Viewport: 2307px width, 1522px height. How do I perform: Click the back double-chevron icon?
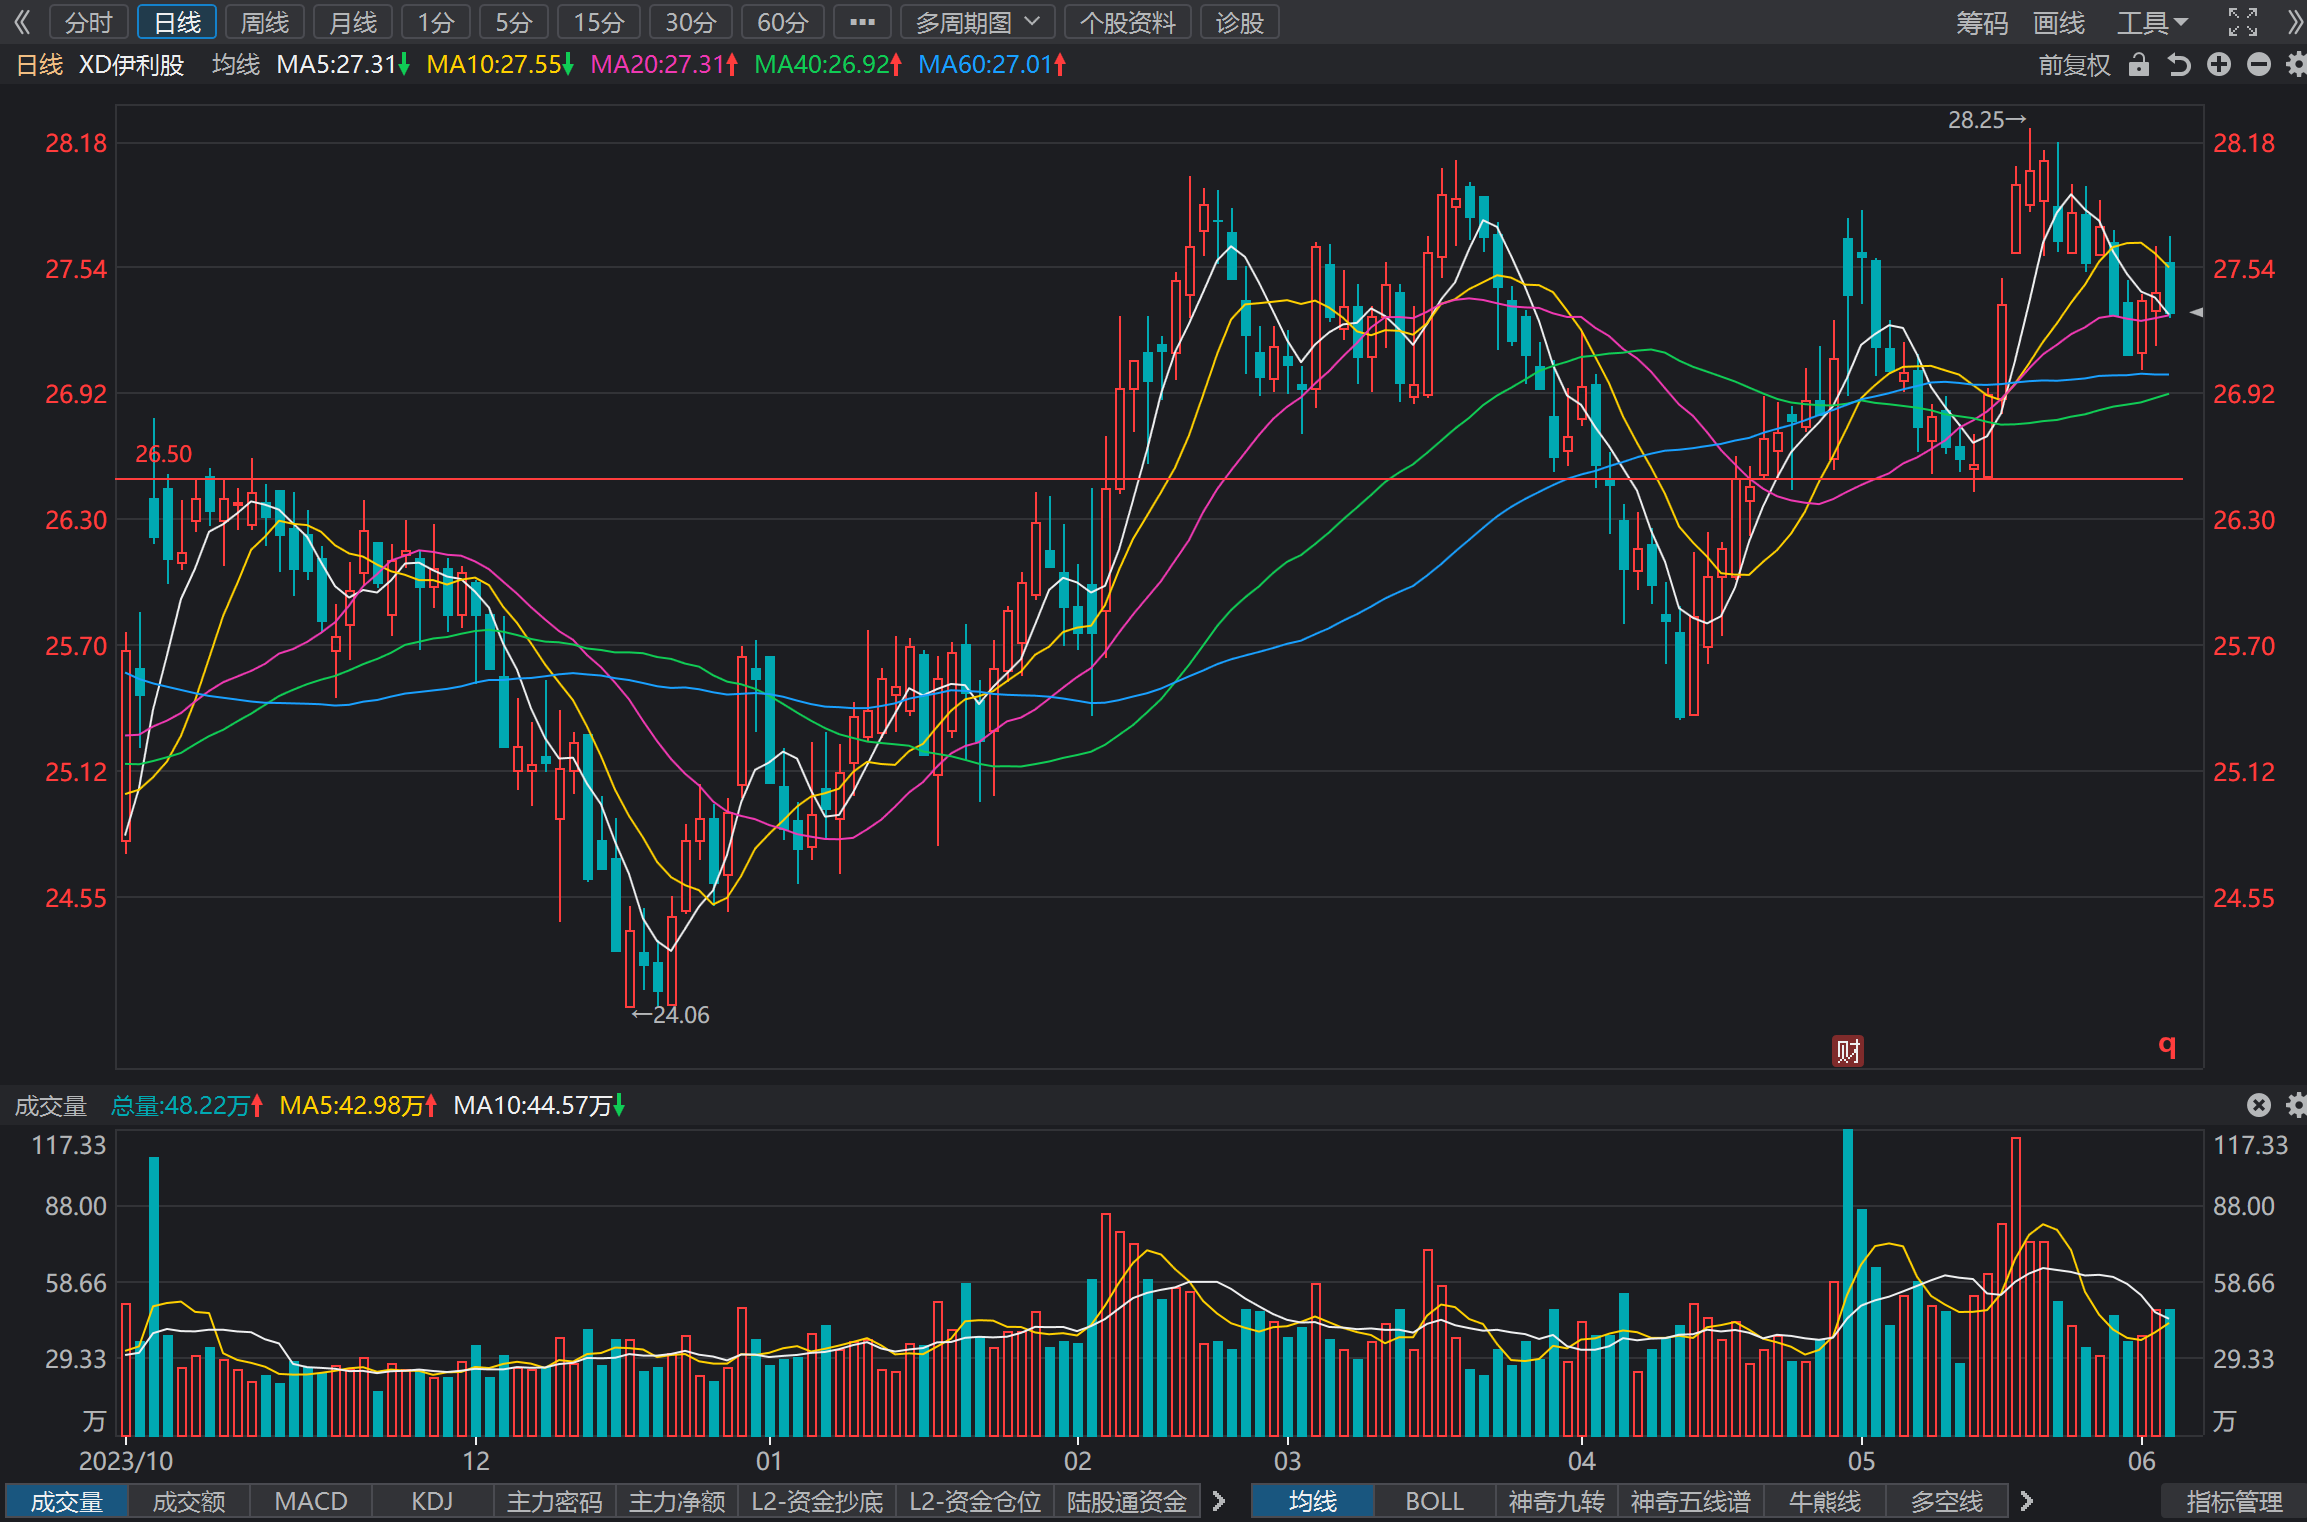point(22,22)
